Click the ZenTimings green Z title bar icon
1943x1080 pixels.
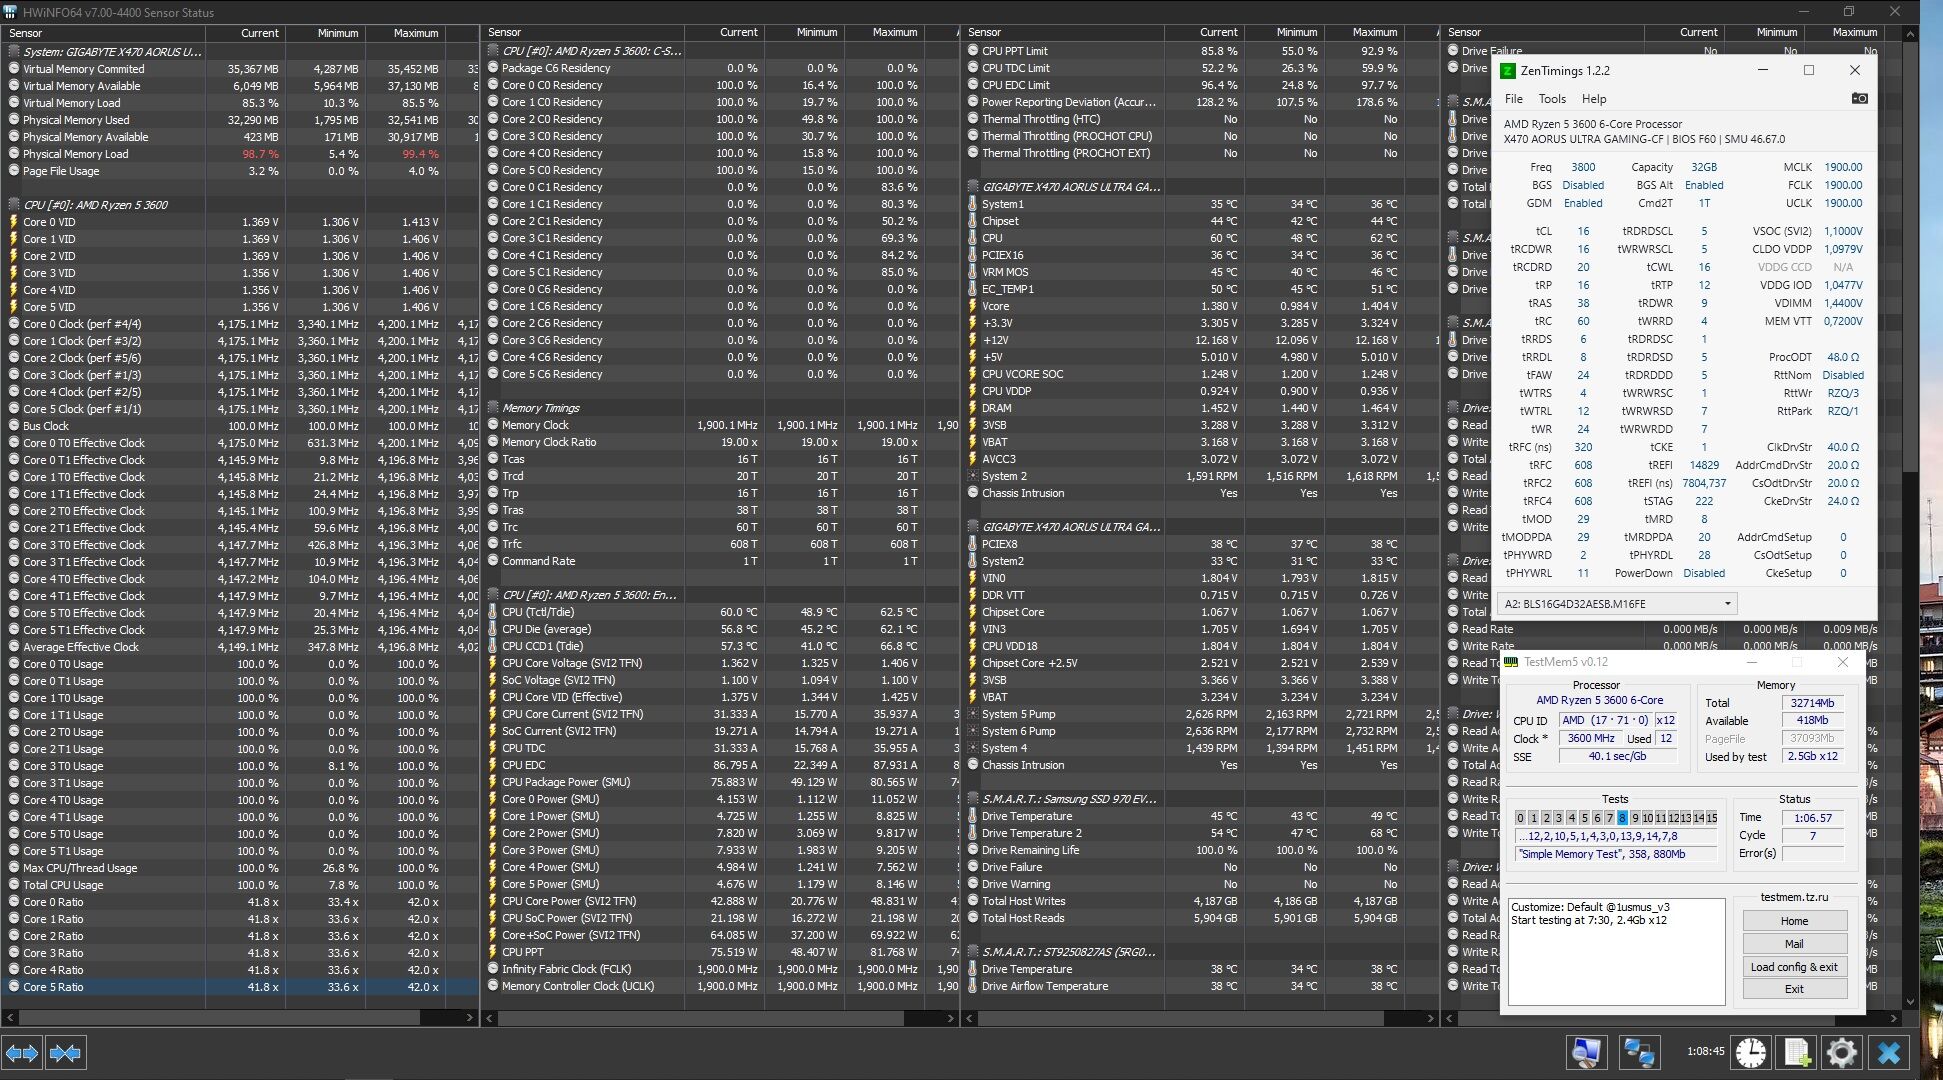click(x=1508, y=71)
